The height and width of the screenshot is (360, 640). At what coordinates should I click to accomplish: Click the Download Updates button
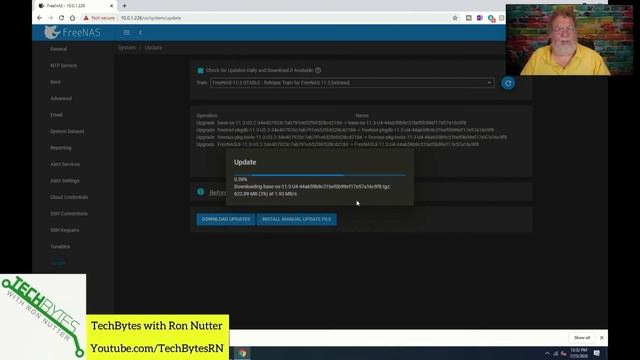pyautogui.click(x=226, y=219)
